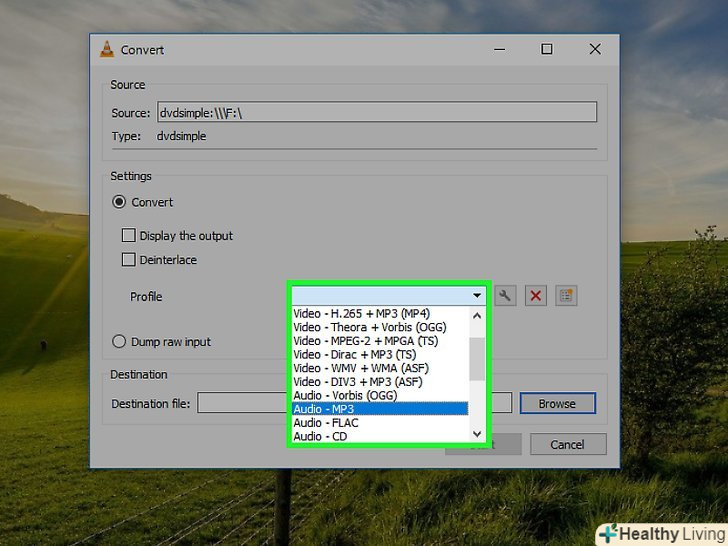
Task: Select the Convert radio button
Action: tap(119, 202)
